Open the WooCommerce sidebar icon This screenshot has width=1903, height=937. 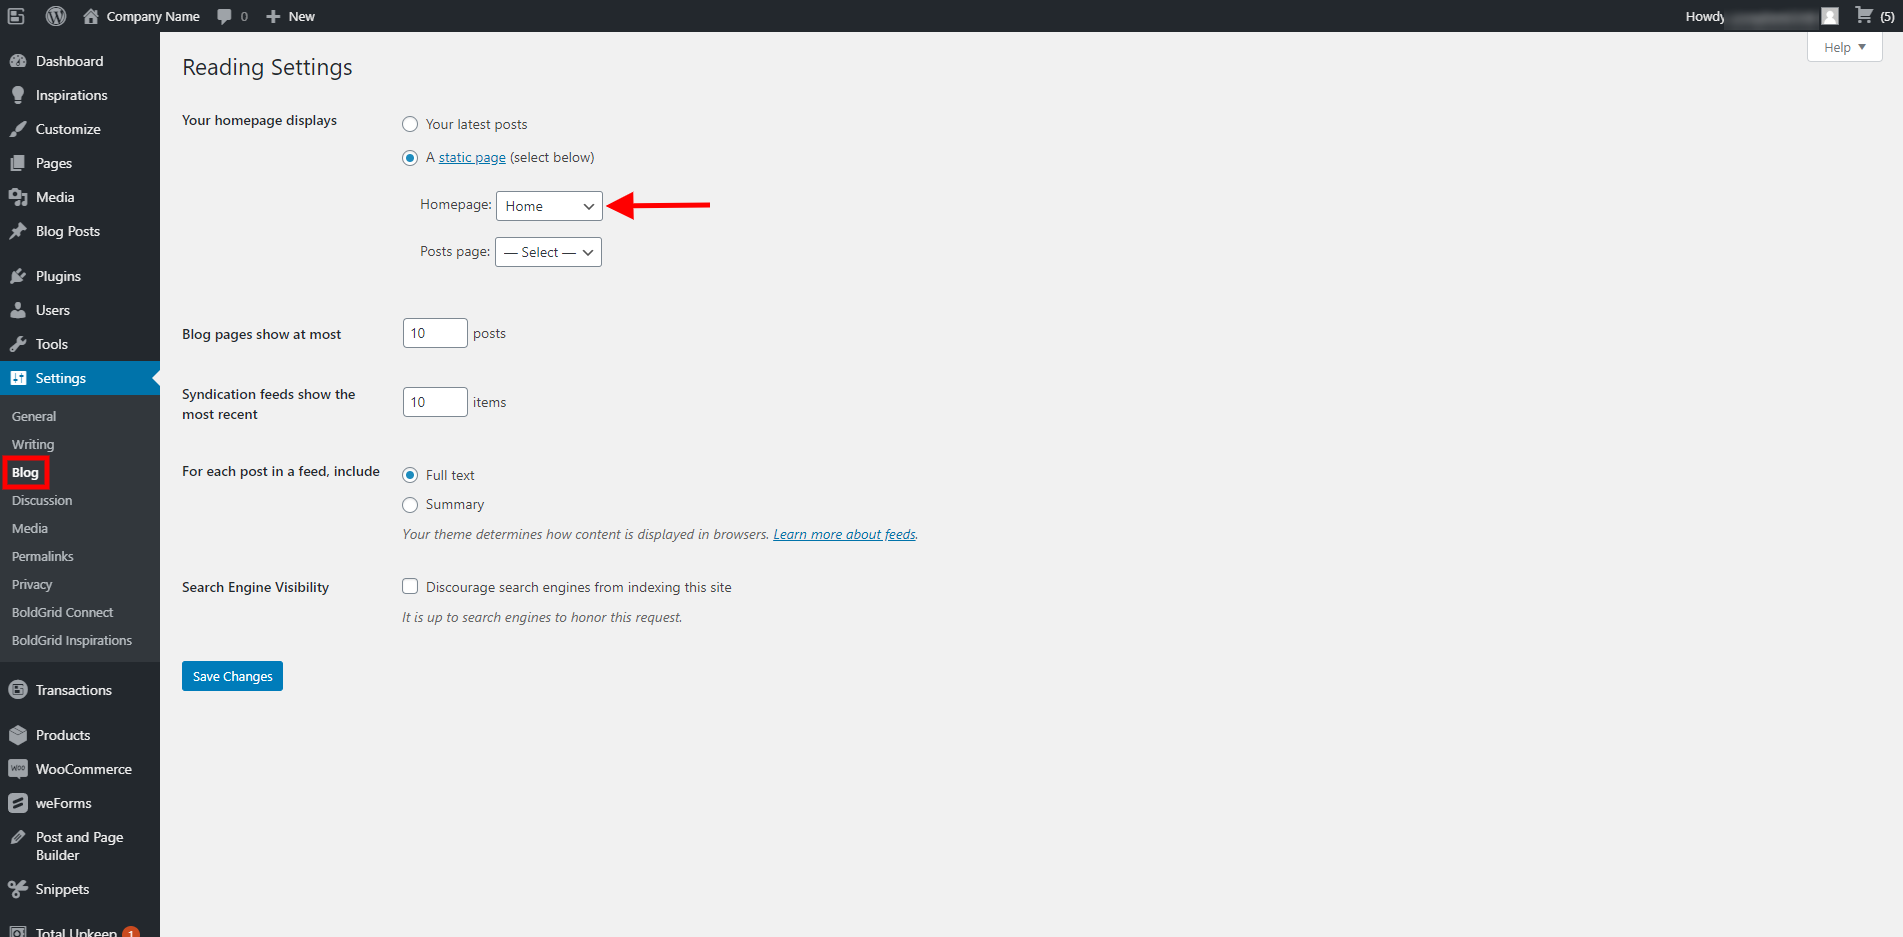tap(20, 769)
